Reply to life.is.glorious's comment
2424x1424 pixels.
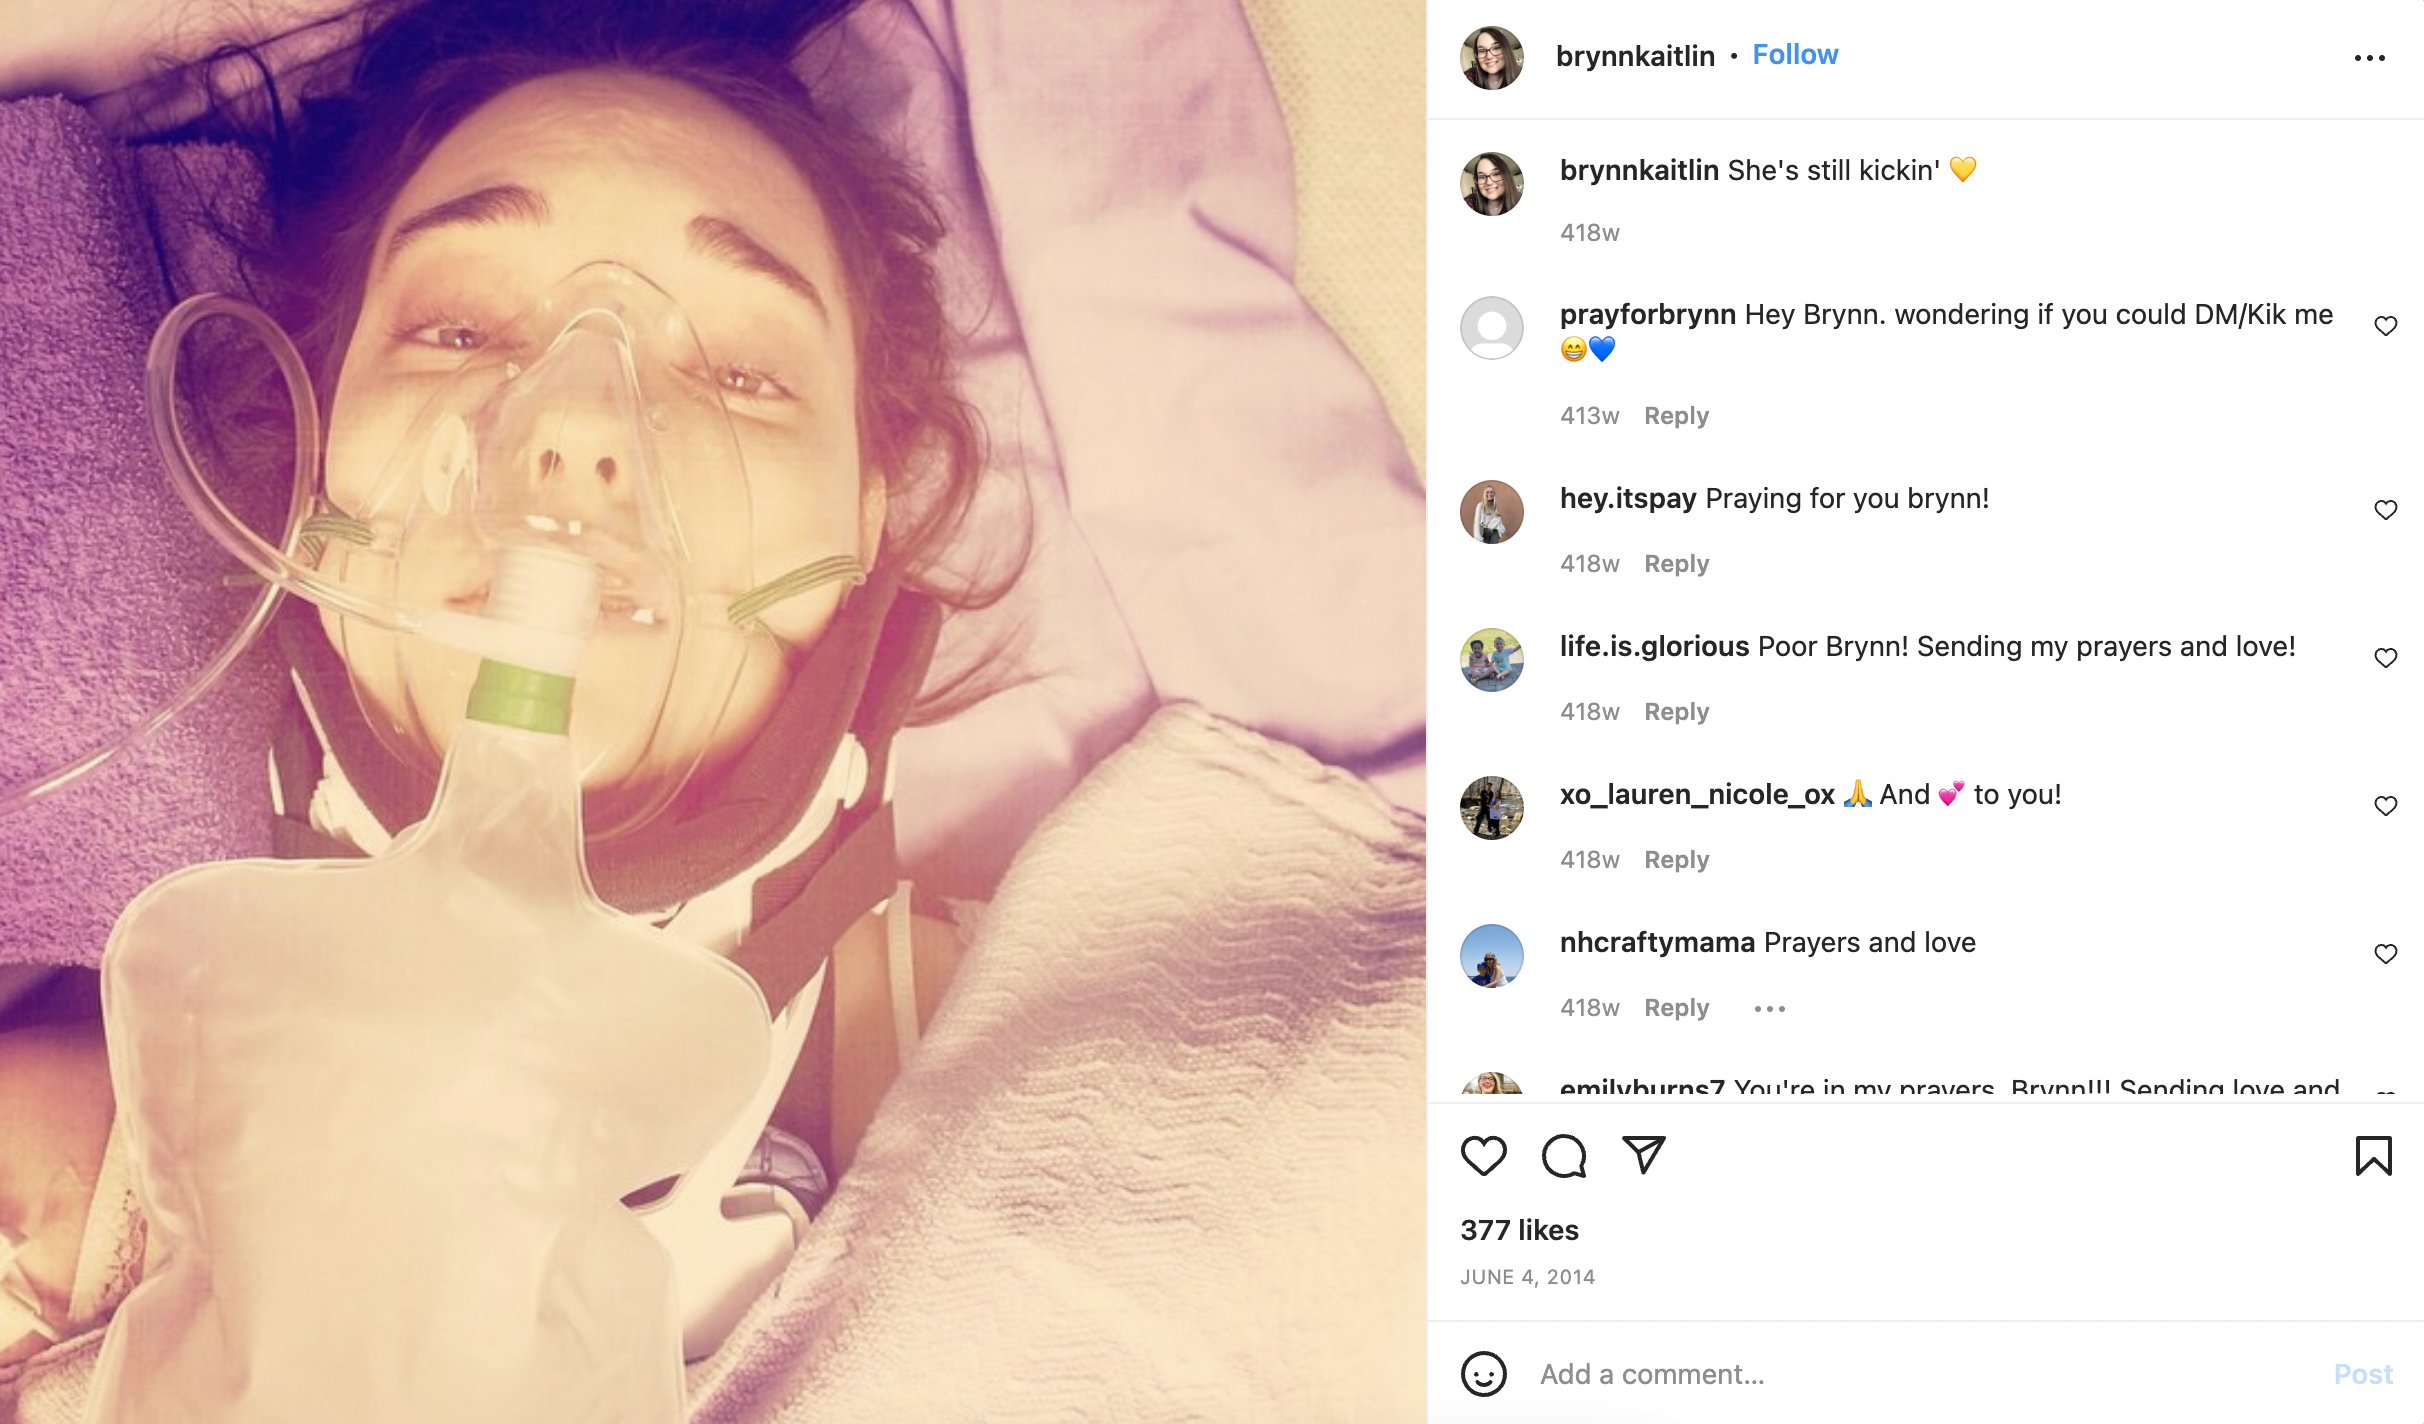(x=1676, y=712)
